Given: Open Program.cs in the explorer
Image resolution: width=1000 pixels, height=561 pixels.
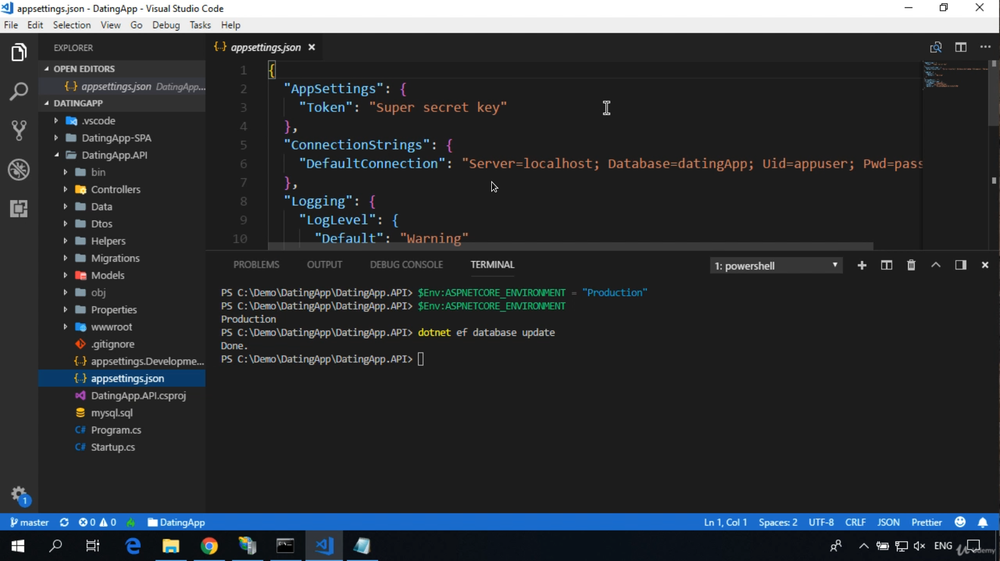Looking at the screenshot, I should (x=121, y=430).
